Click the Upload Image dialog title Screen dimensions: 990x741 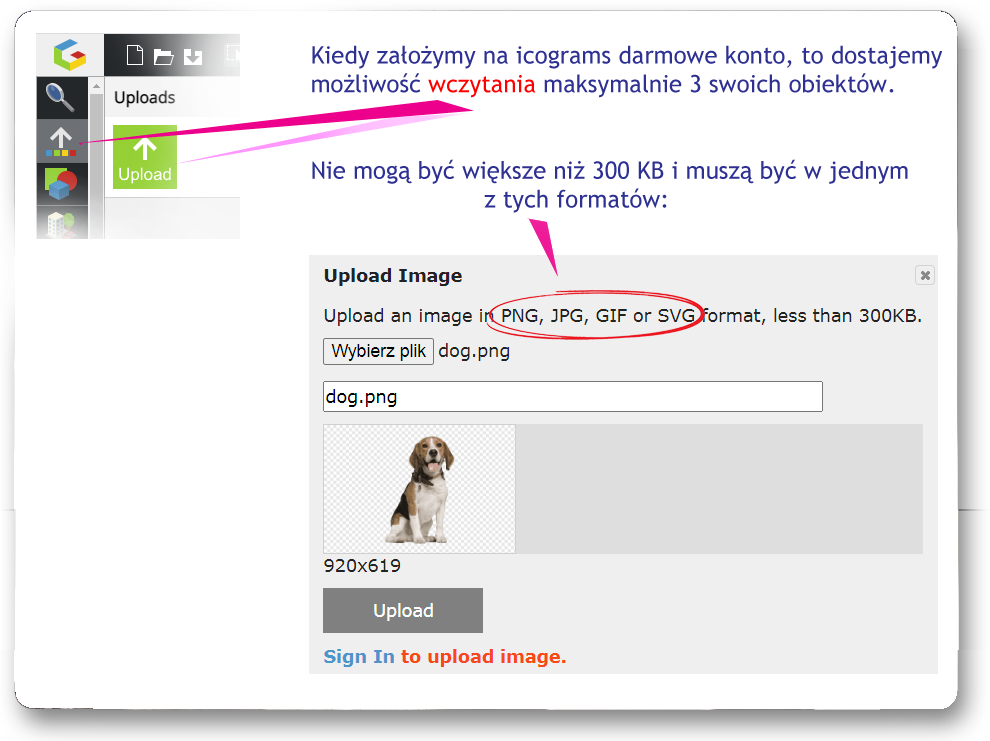tap(393, 276)
